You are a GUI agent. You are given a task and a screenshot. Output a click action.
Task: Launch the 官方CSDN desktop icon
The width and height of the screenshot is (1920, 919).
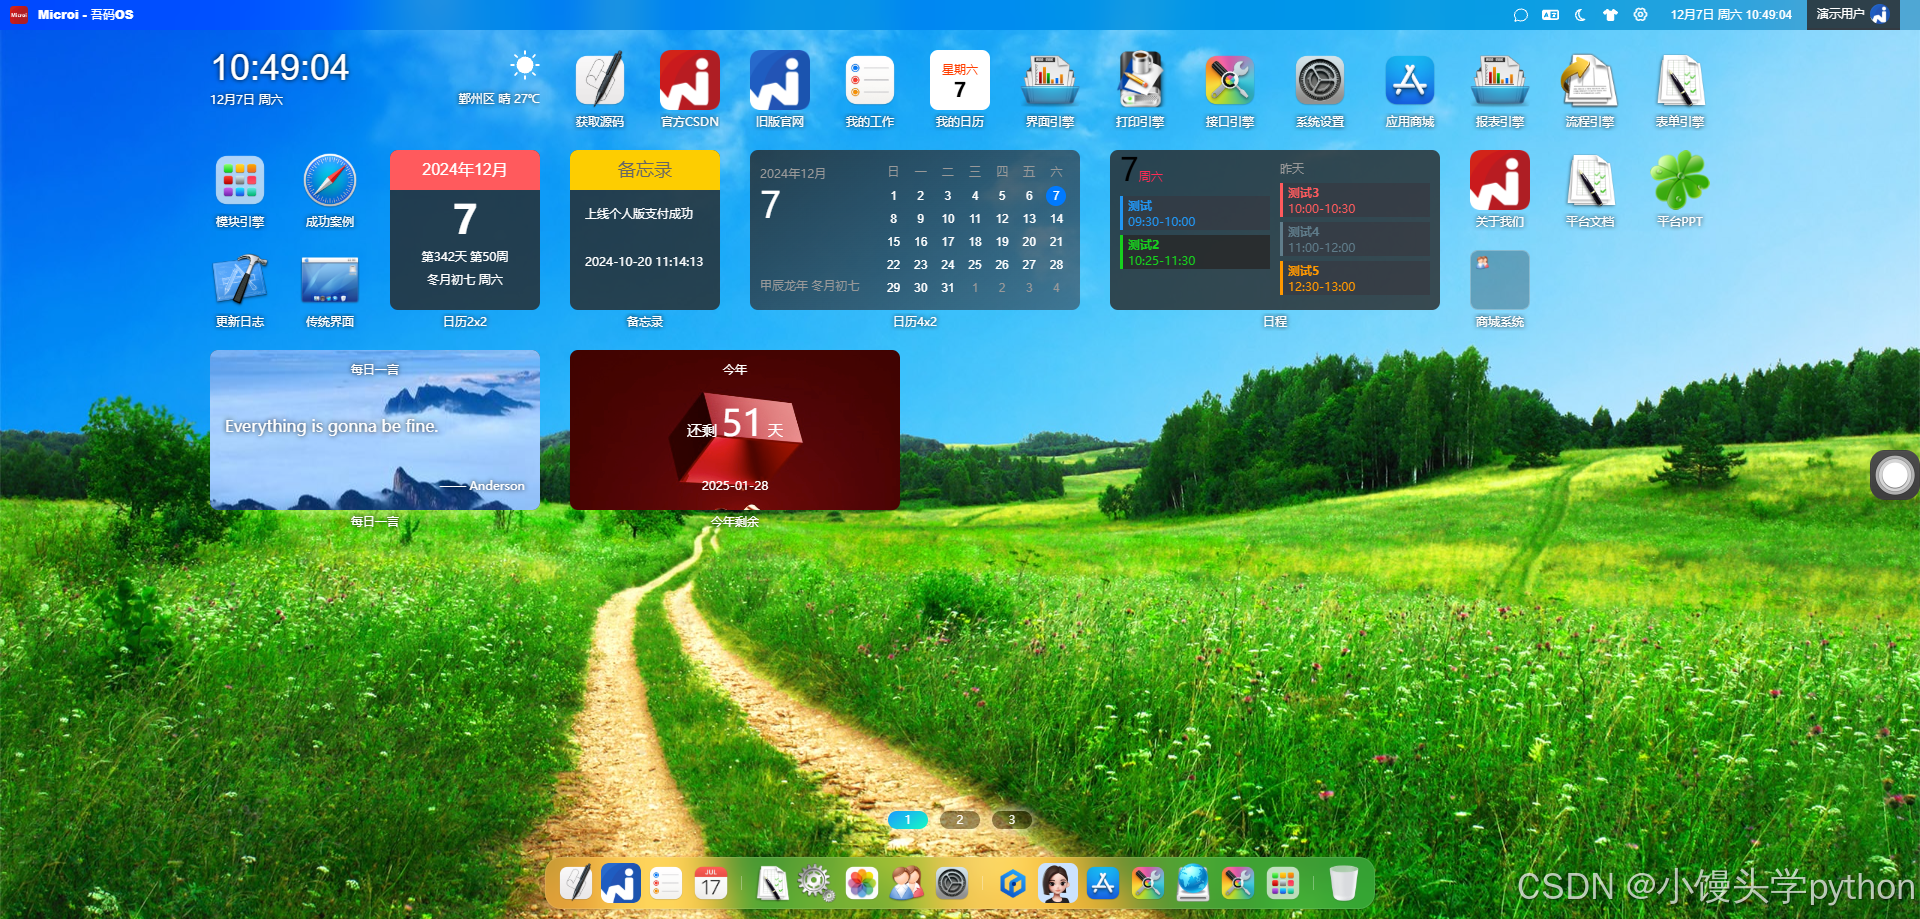pyautogui.click(x=690, y=80)
